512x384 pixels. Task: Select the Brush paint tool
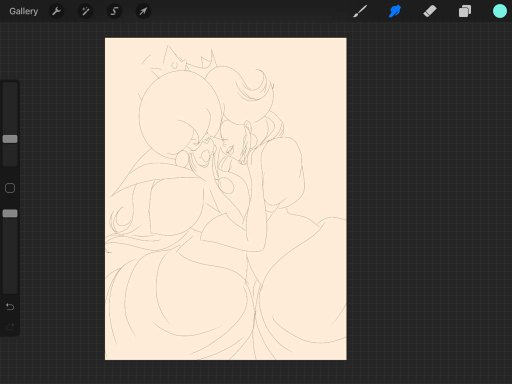coord(360,11)
